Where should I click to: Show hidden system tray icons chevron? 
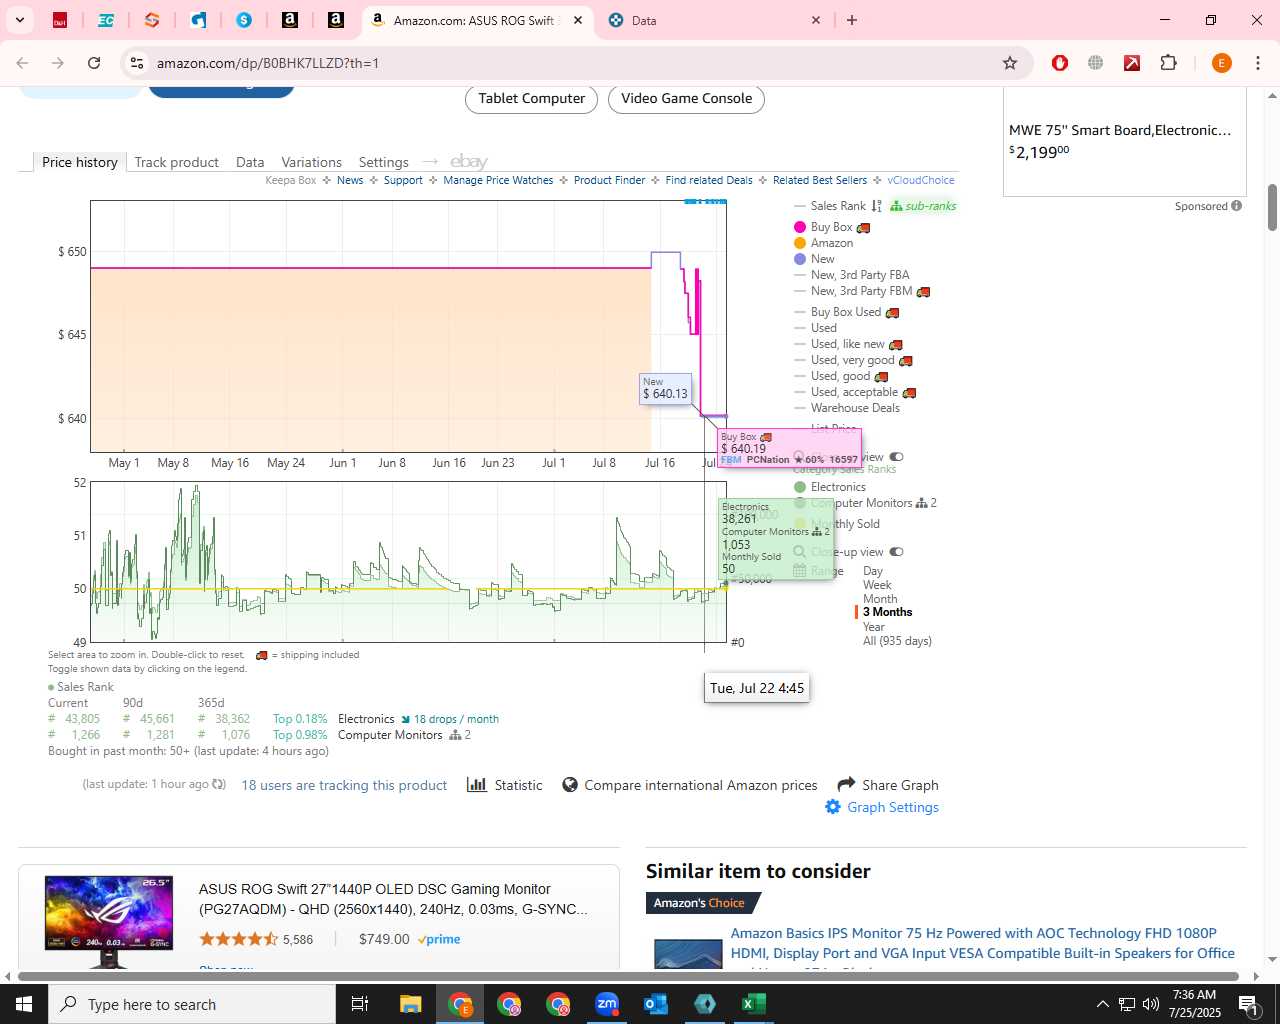[x=1102, y=1004]
